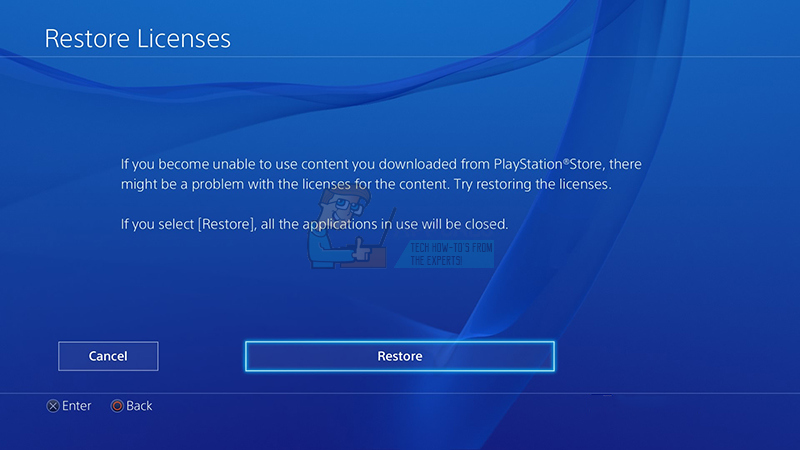This screenshot has width=800, height=450.
Task: Click the Tech How-To's watermark text
Action: 452,254
